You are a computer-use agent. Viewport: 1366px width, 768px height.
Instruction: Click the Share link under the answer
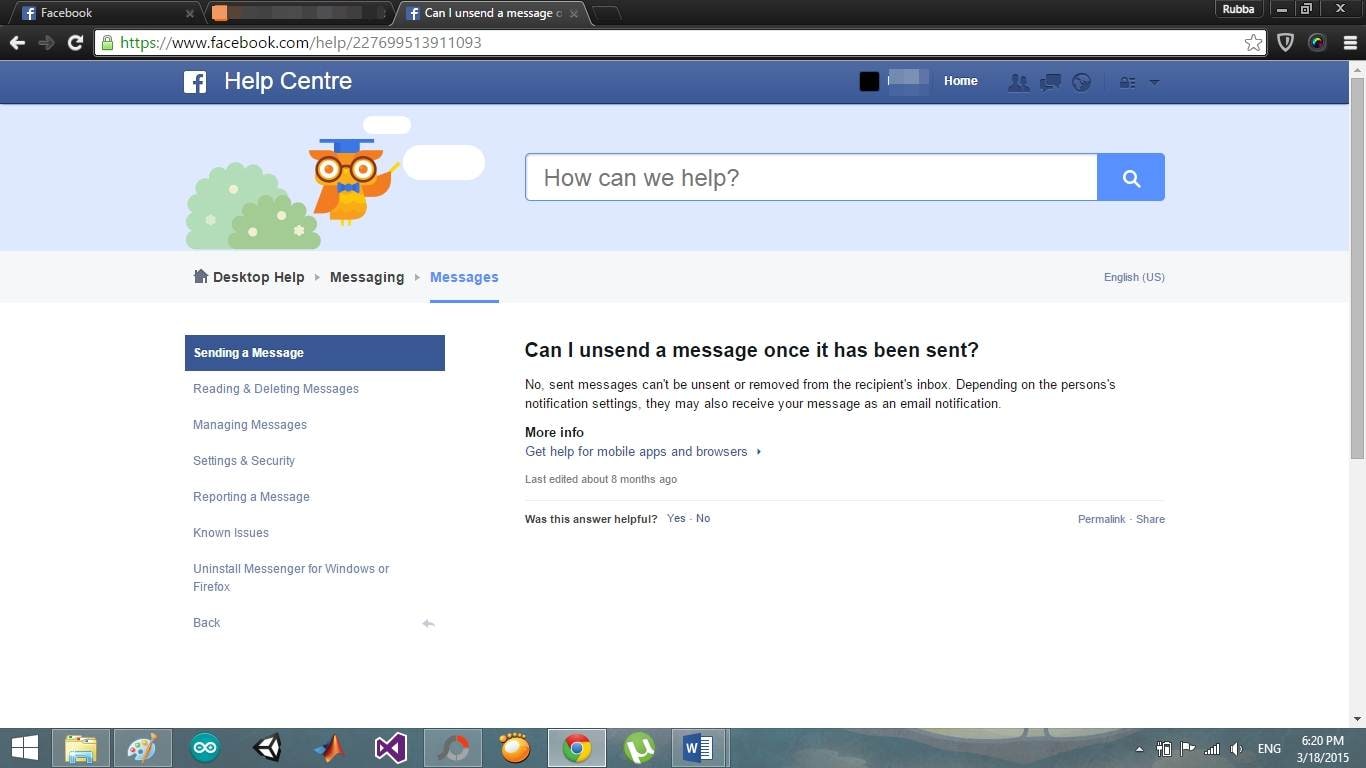click(x=1150, y=519)
